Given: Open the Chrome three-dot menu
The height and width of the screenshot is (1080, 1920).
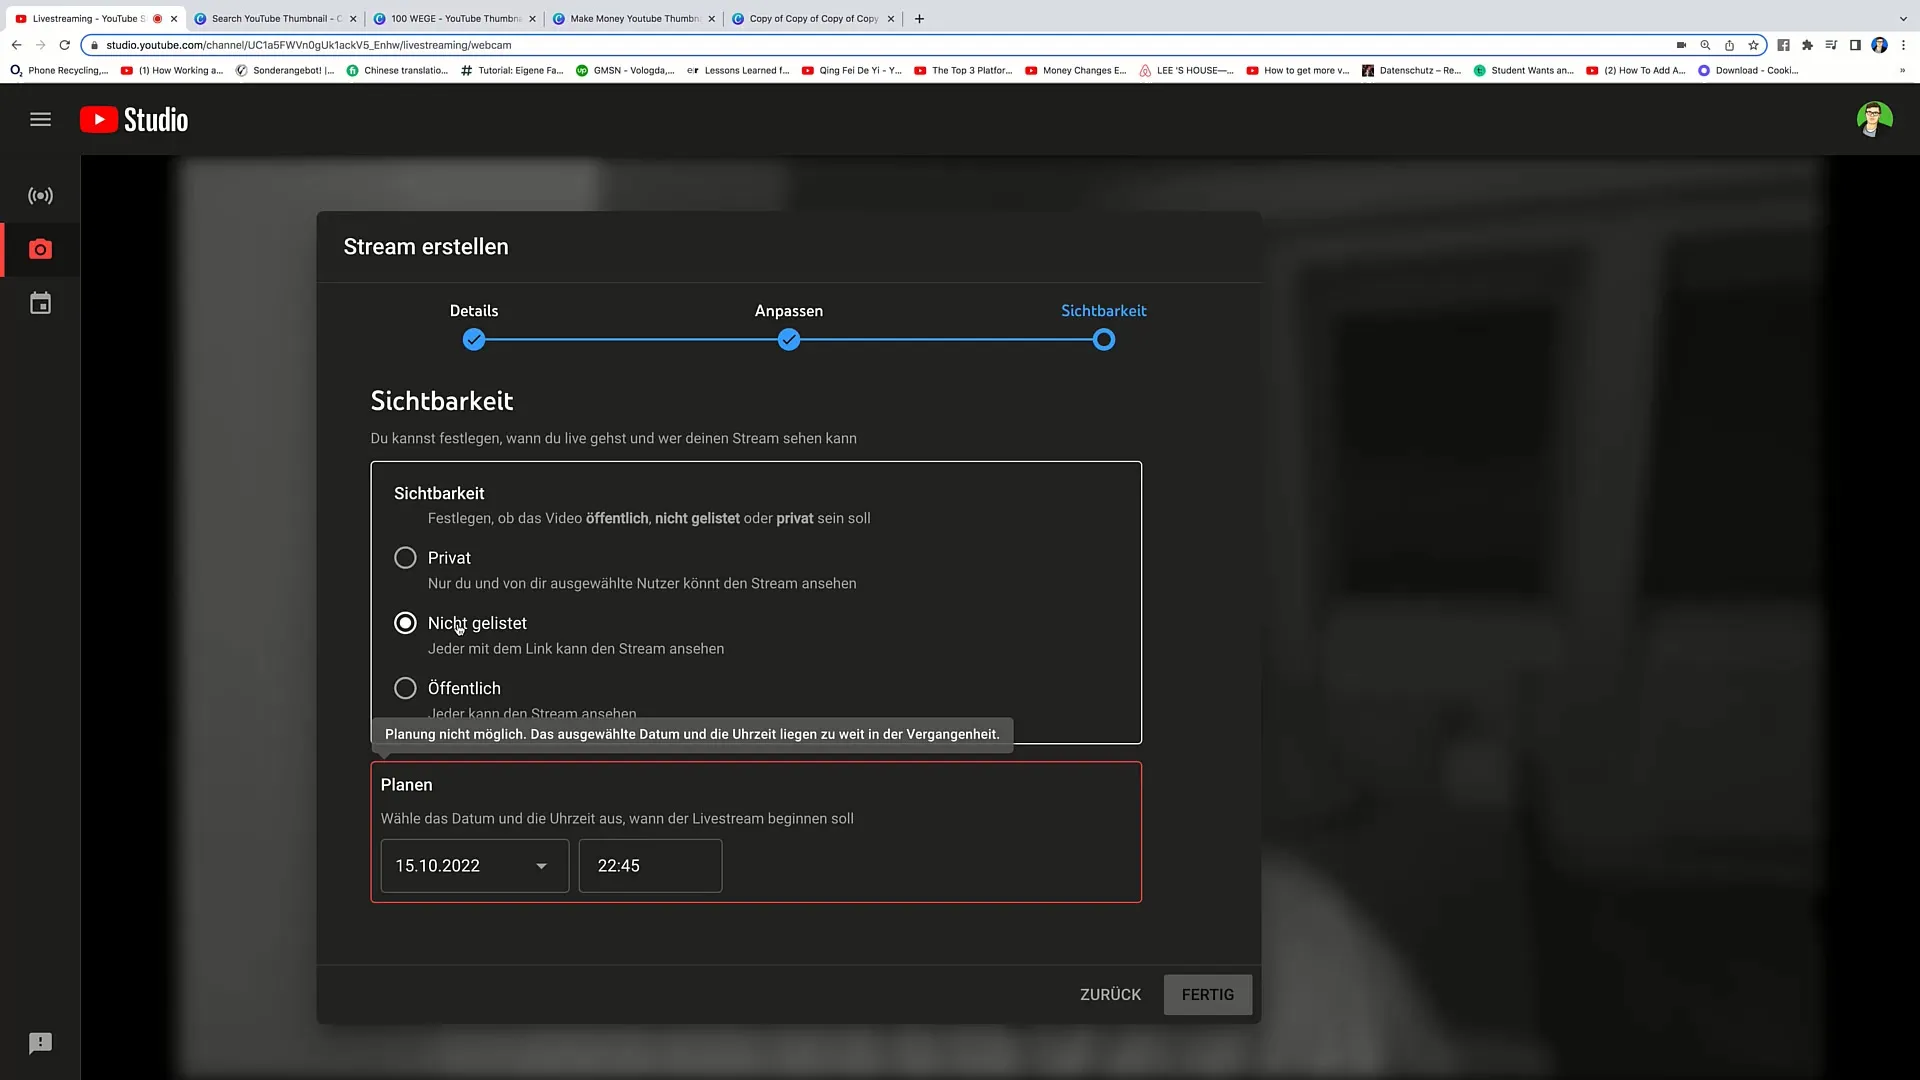Looking at the screenshot, I should [1903, 45].
